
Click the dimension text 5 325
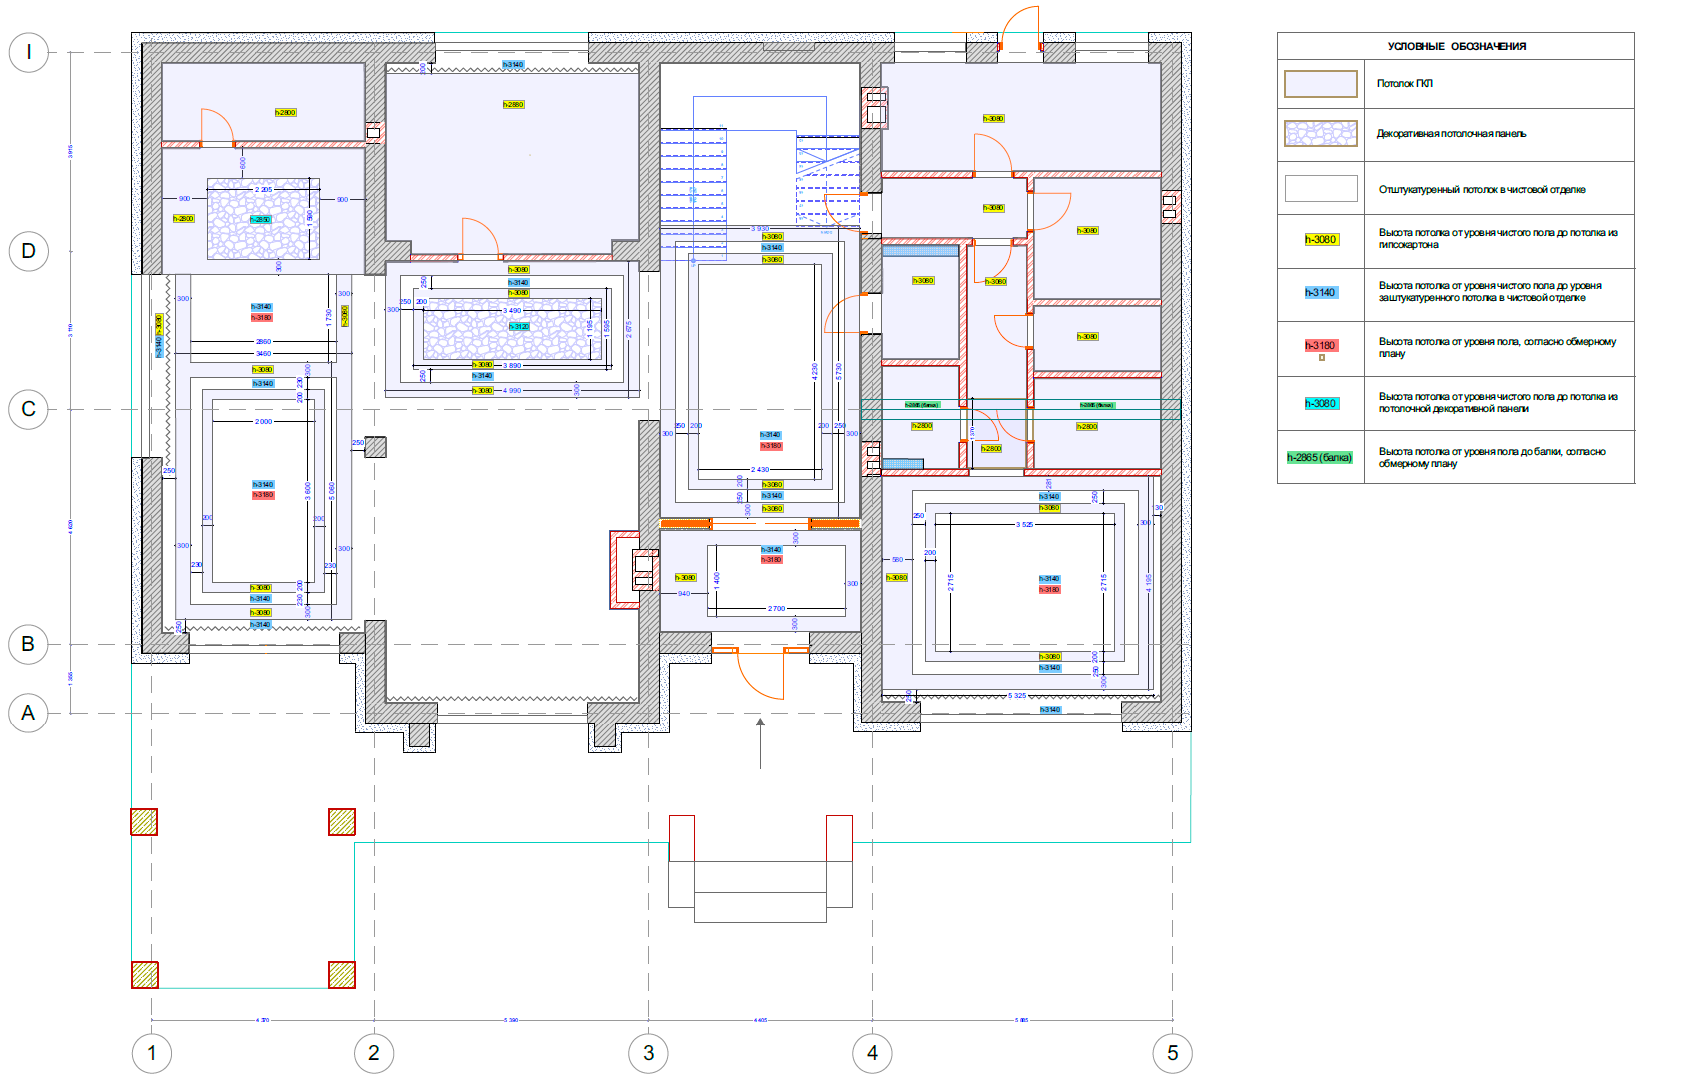[1017, 696]
